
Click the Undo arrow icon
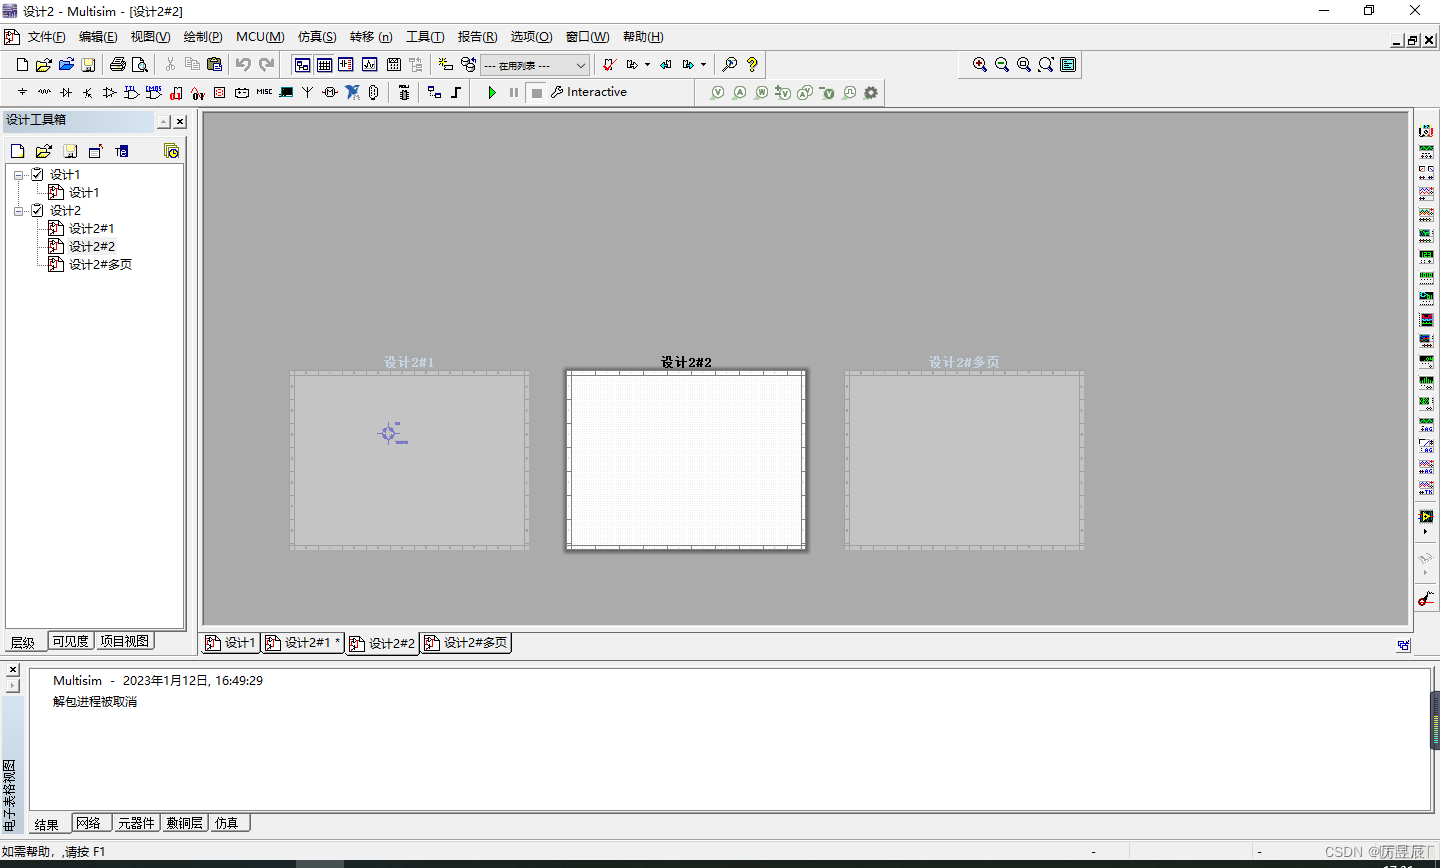243,64
